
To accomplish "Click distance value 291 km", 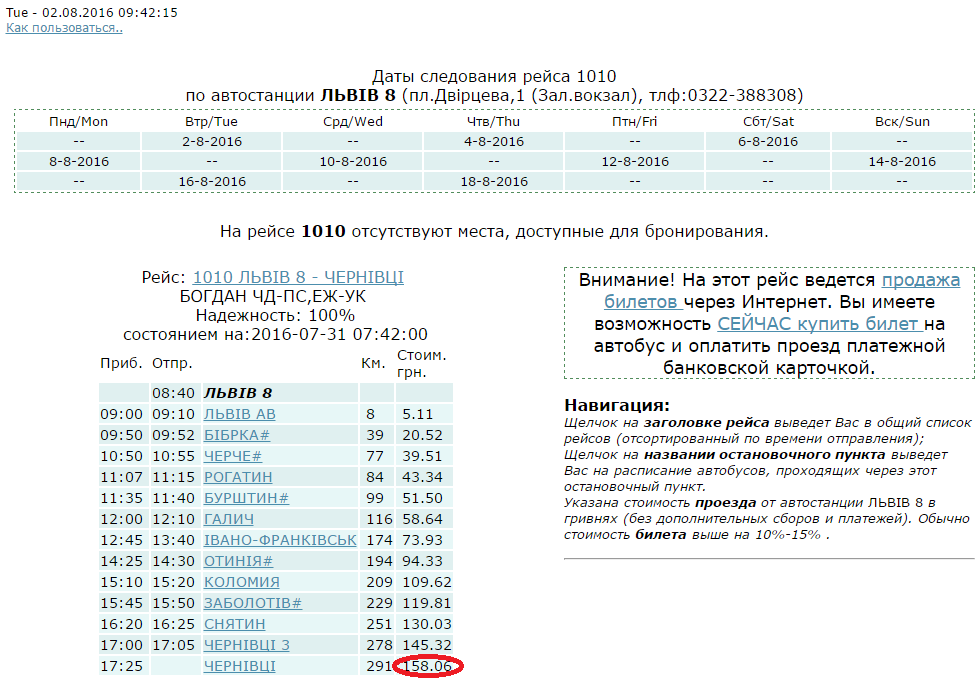I will [x=379, y=667].
